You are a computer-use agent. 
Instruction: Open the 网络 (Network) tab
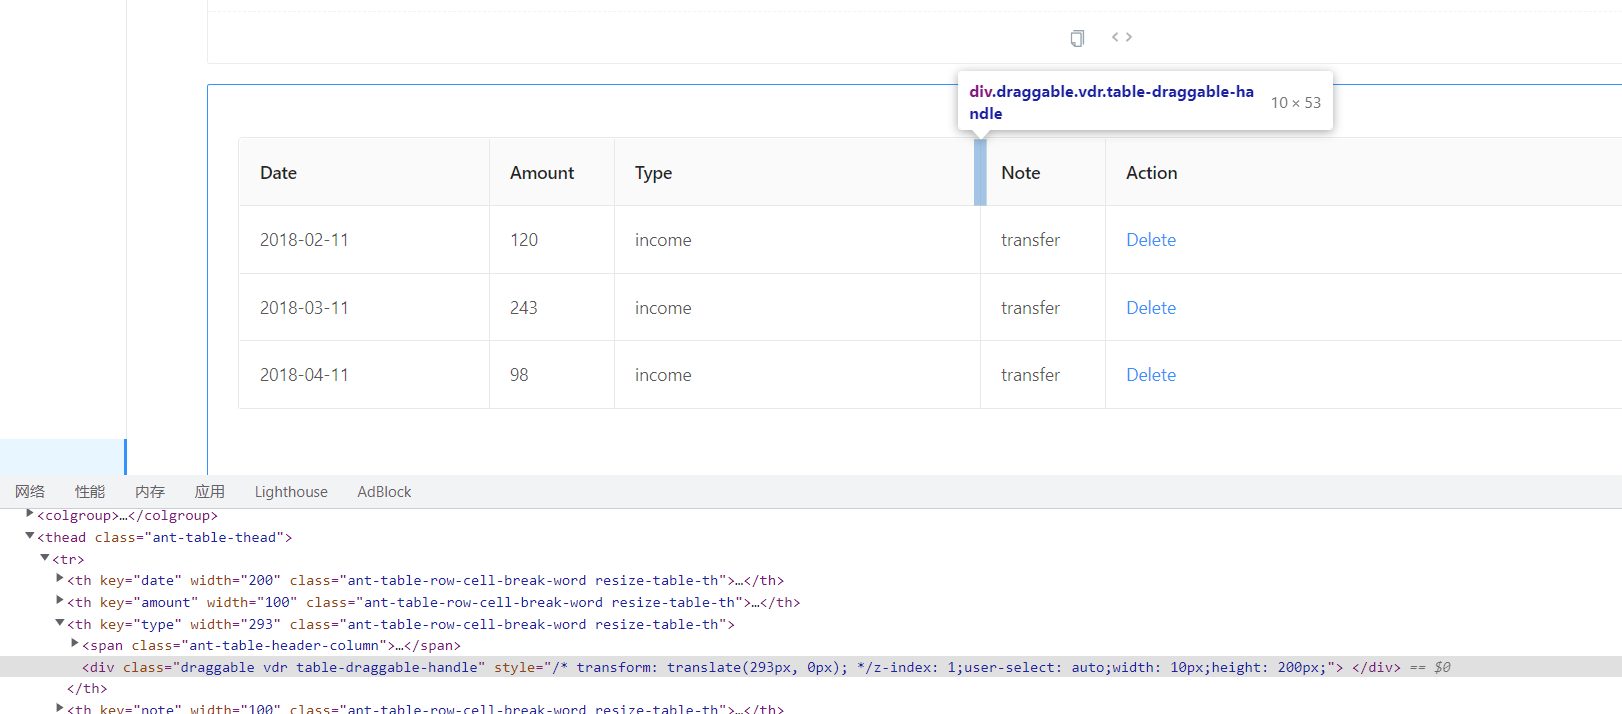(x=30, y=492)
